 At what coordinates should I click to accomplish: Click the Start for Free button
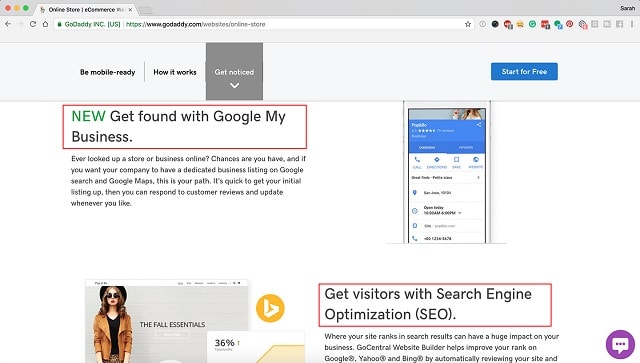[524, 71]
